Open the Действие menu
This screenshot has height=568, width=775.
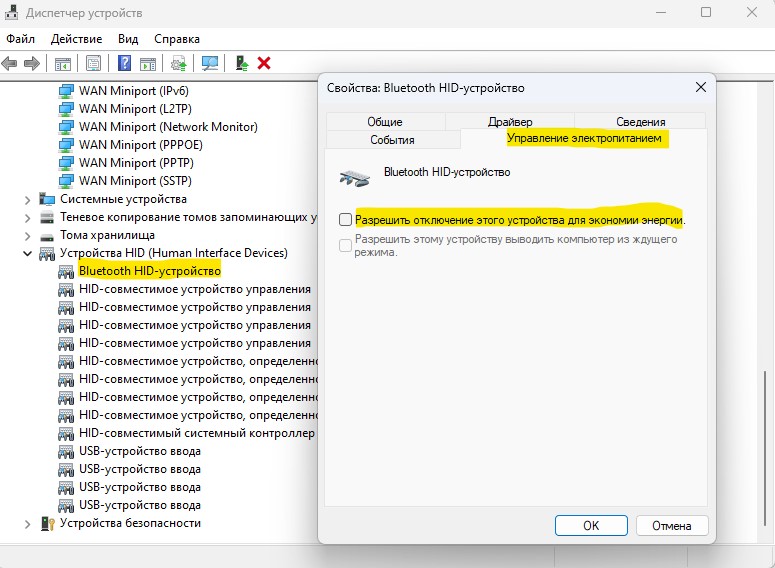tap(76, 39)
